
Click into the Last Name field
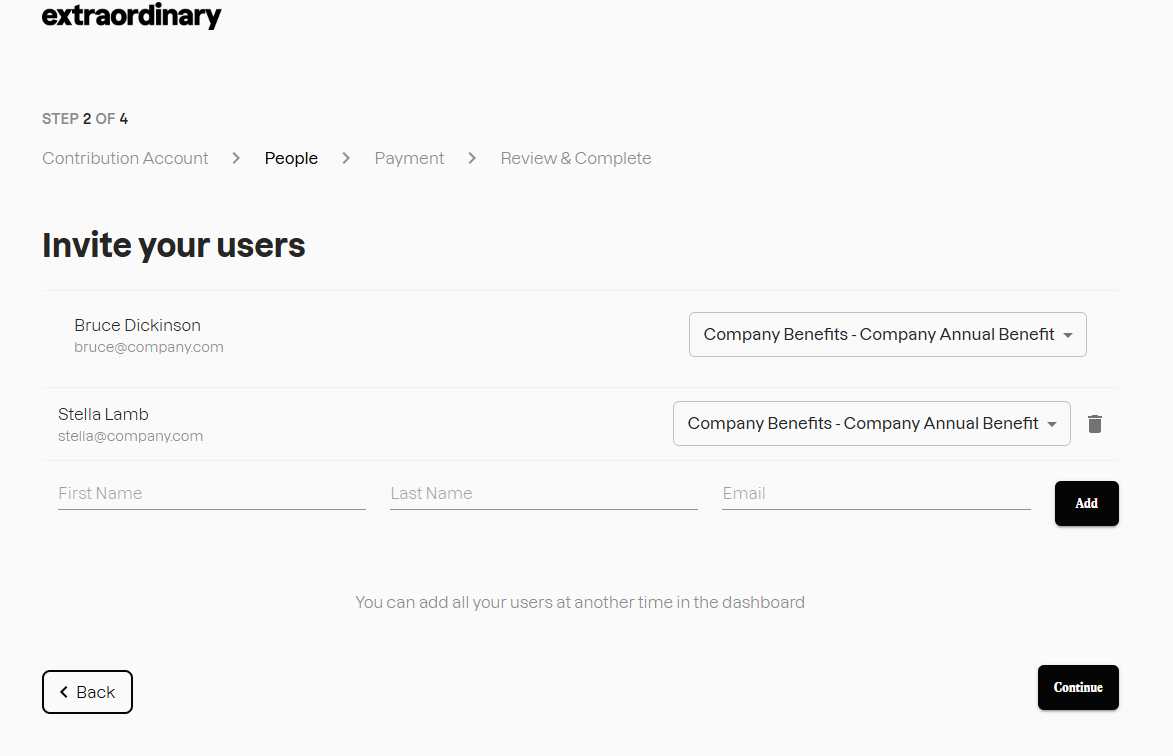click(x=543, y=493)
